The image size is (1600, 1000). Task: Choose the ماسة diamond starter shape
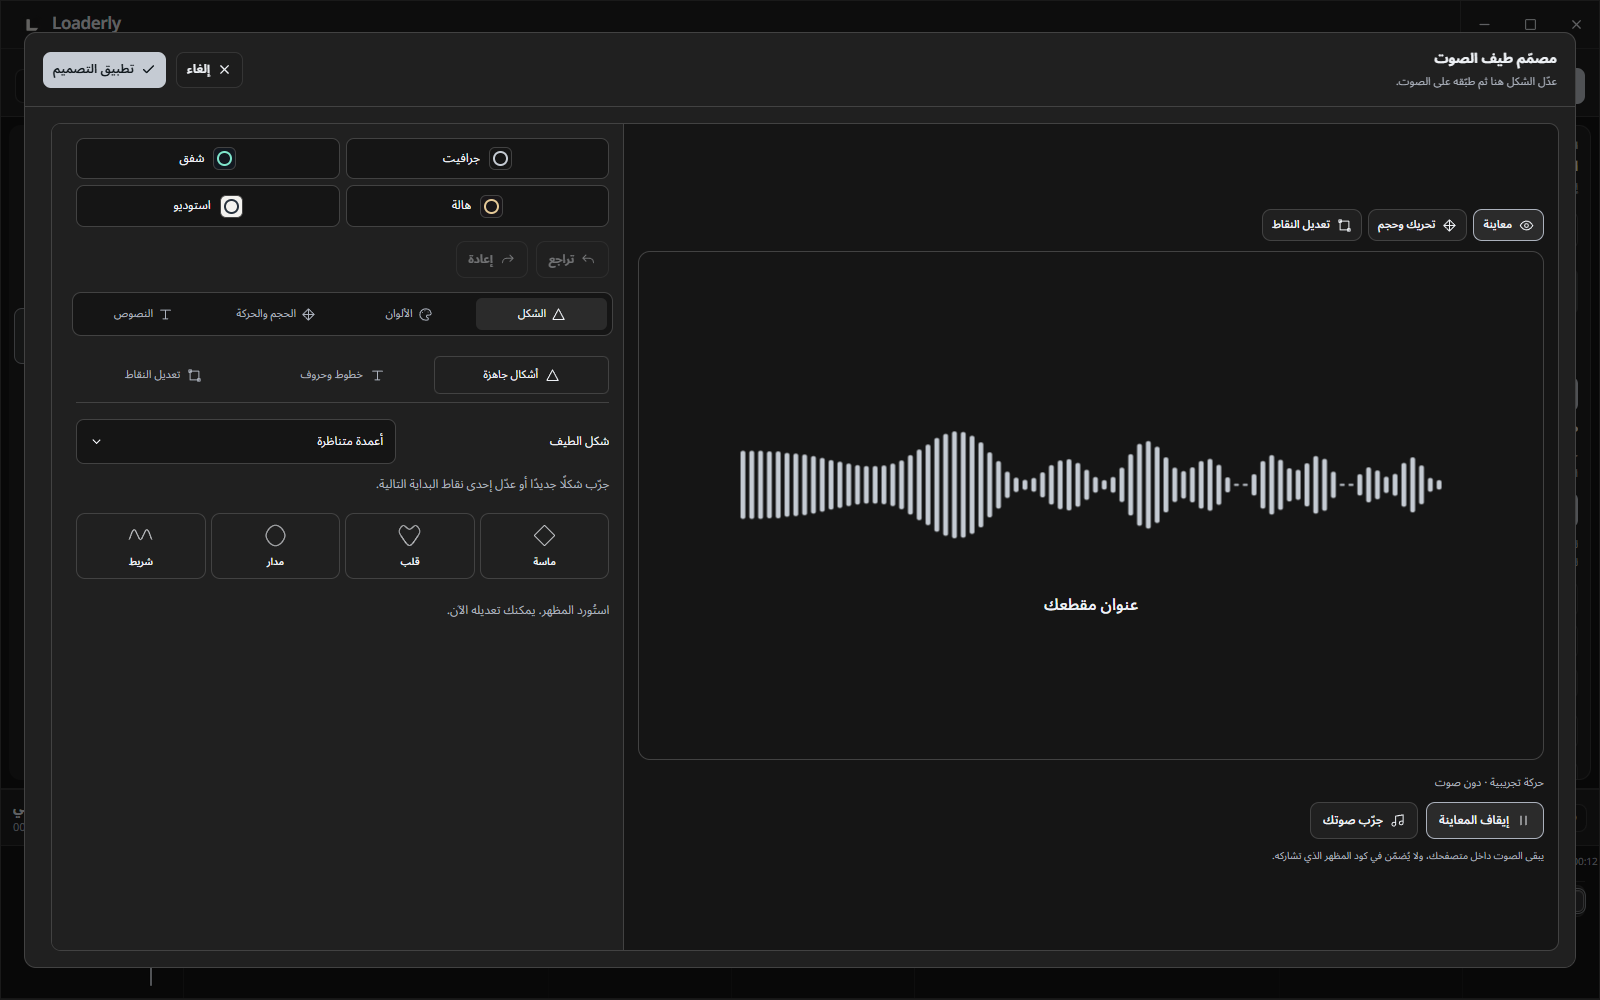(x=544, y=546)
